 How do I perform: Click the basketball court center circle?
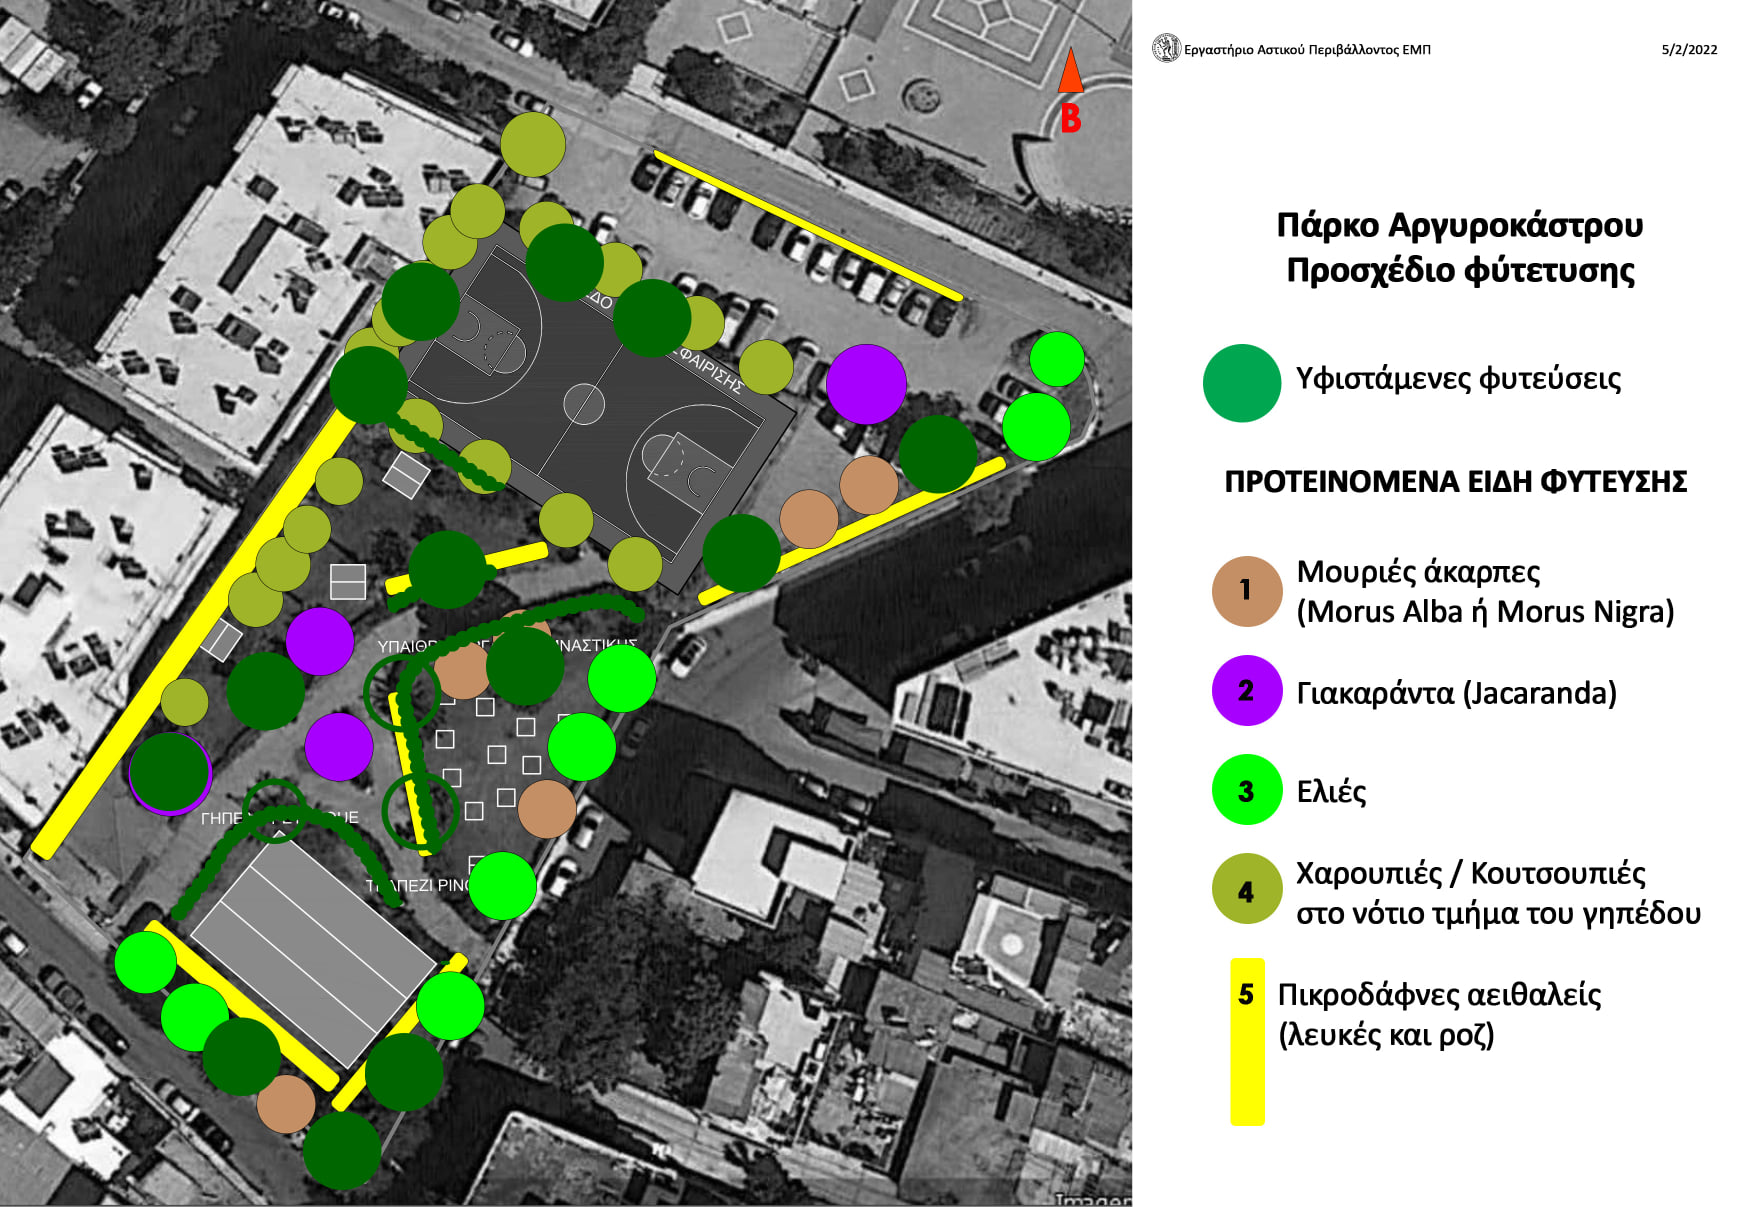point(584,404)
